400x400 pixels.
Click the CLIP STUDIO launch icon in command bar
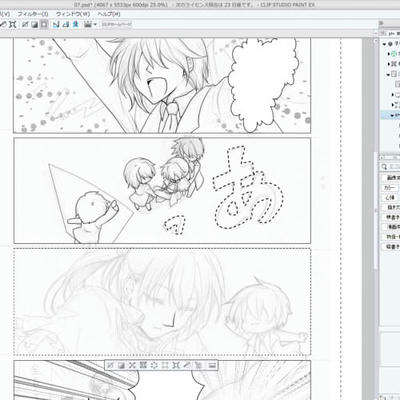coord(88,24)
